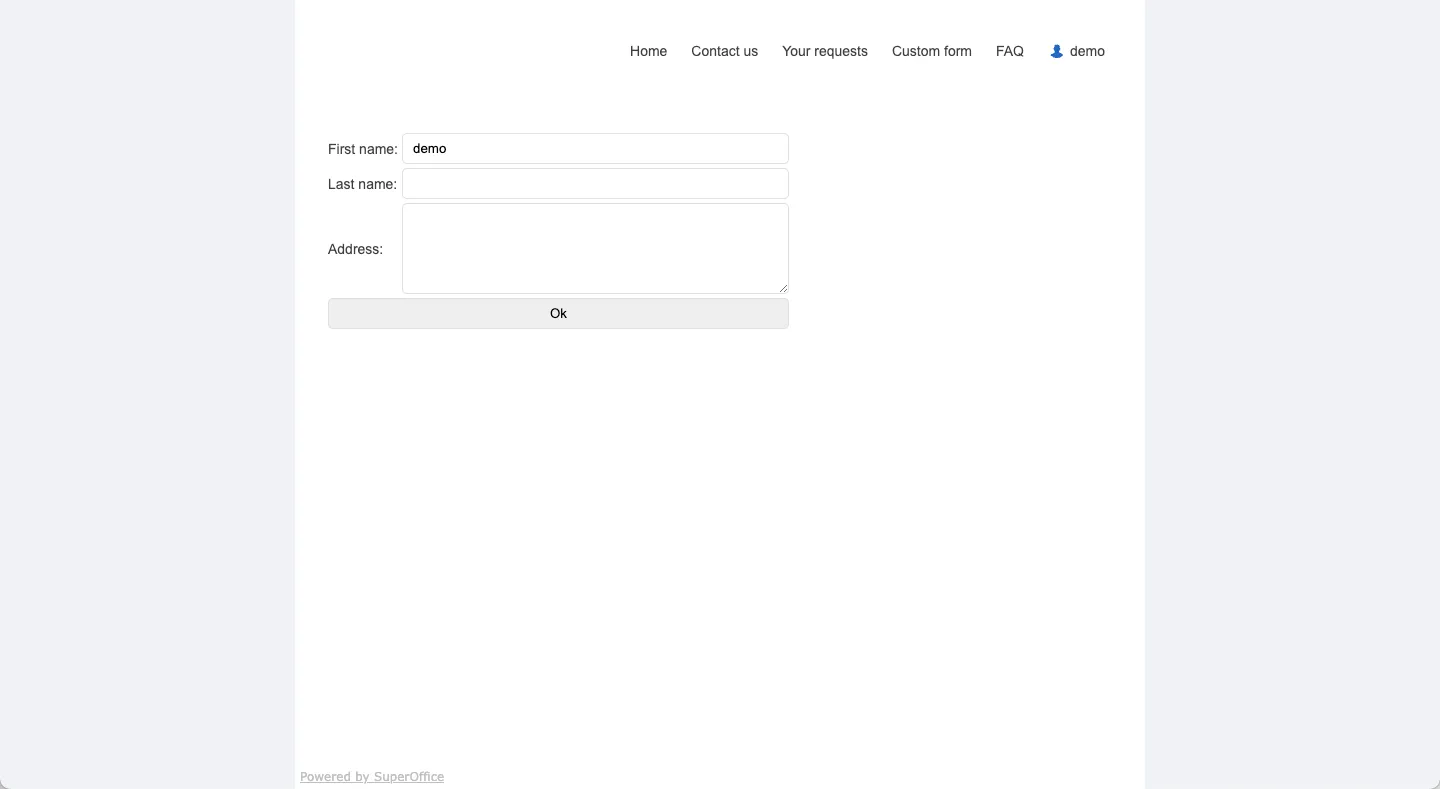Click the gray margin right of the page
Viewport: 1440px width, 789px height.
[x=1292, y=400]
